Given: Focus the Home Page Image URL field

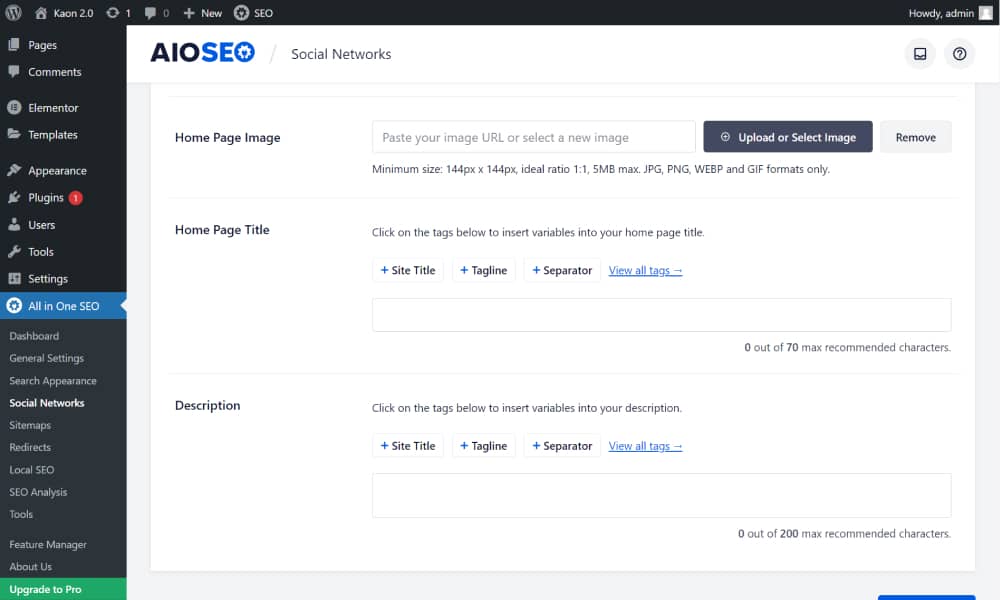Looking at the screenshot, I should click(x=533, y=137).
